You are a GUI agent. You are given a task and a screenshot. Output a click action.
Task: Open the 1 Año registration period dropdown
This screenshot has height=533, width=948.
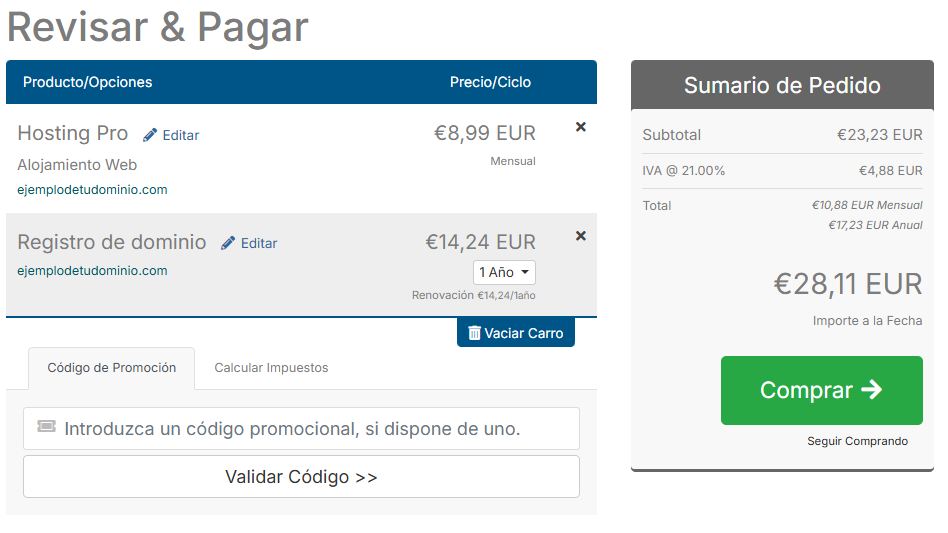[504, 272]
